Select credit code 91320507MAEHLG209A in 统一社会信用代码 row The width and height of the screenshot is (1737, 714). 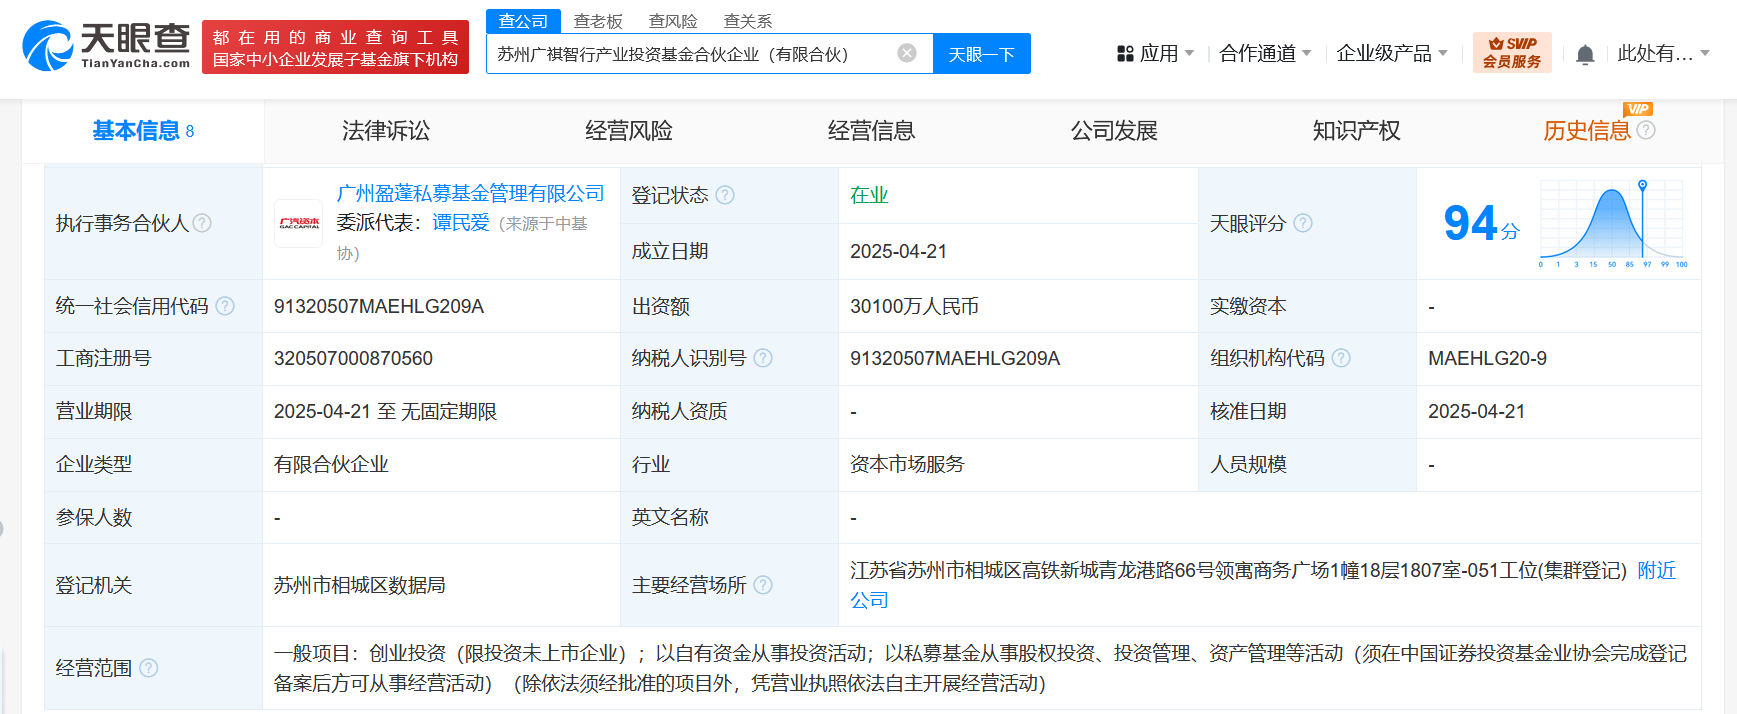click(x=379, y=306)
